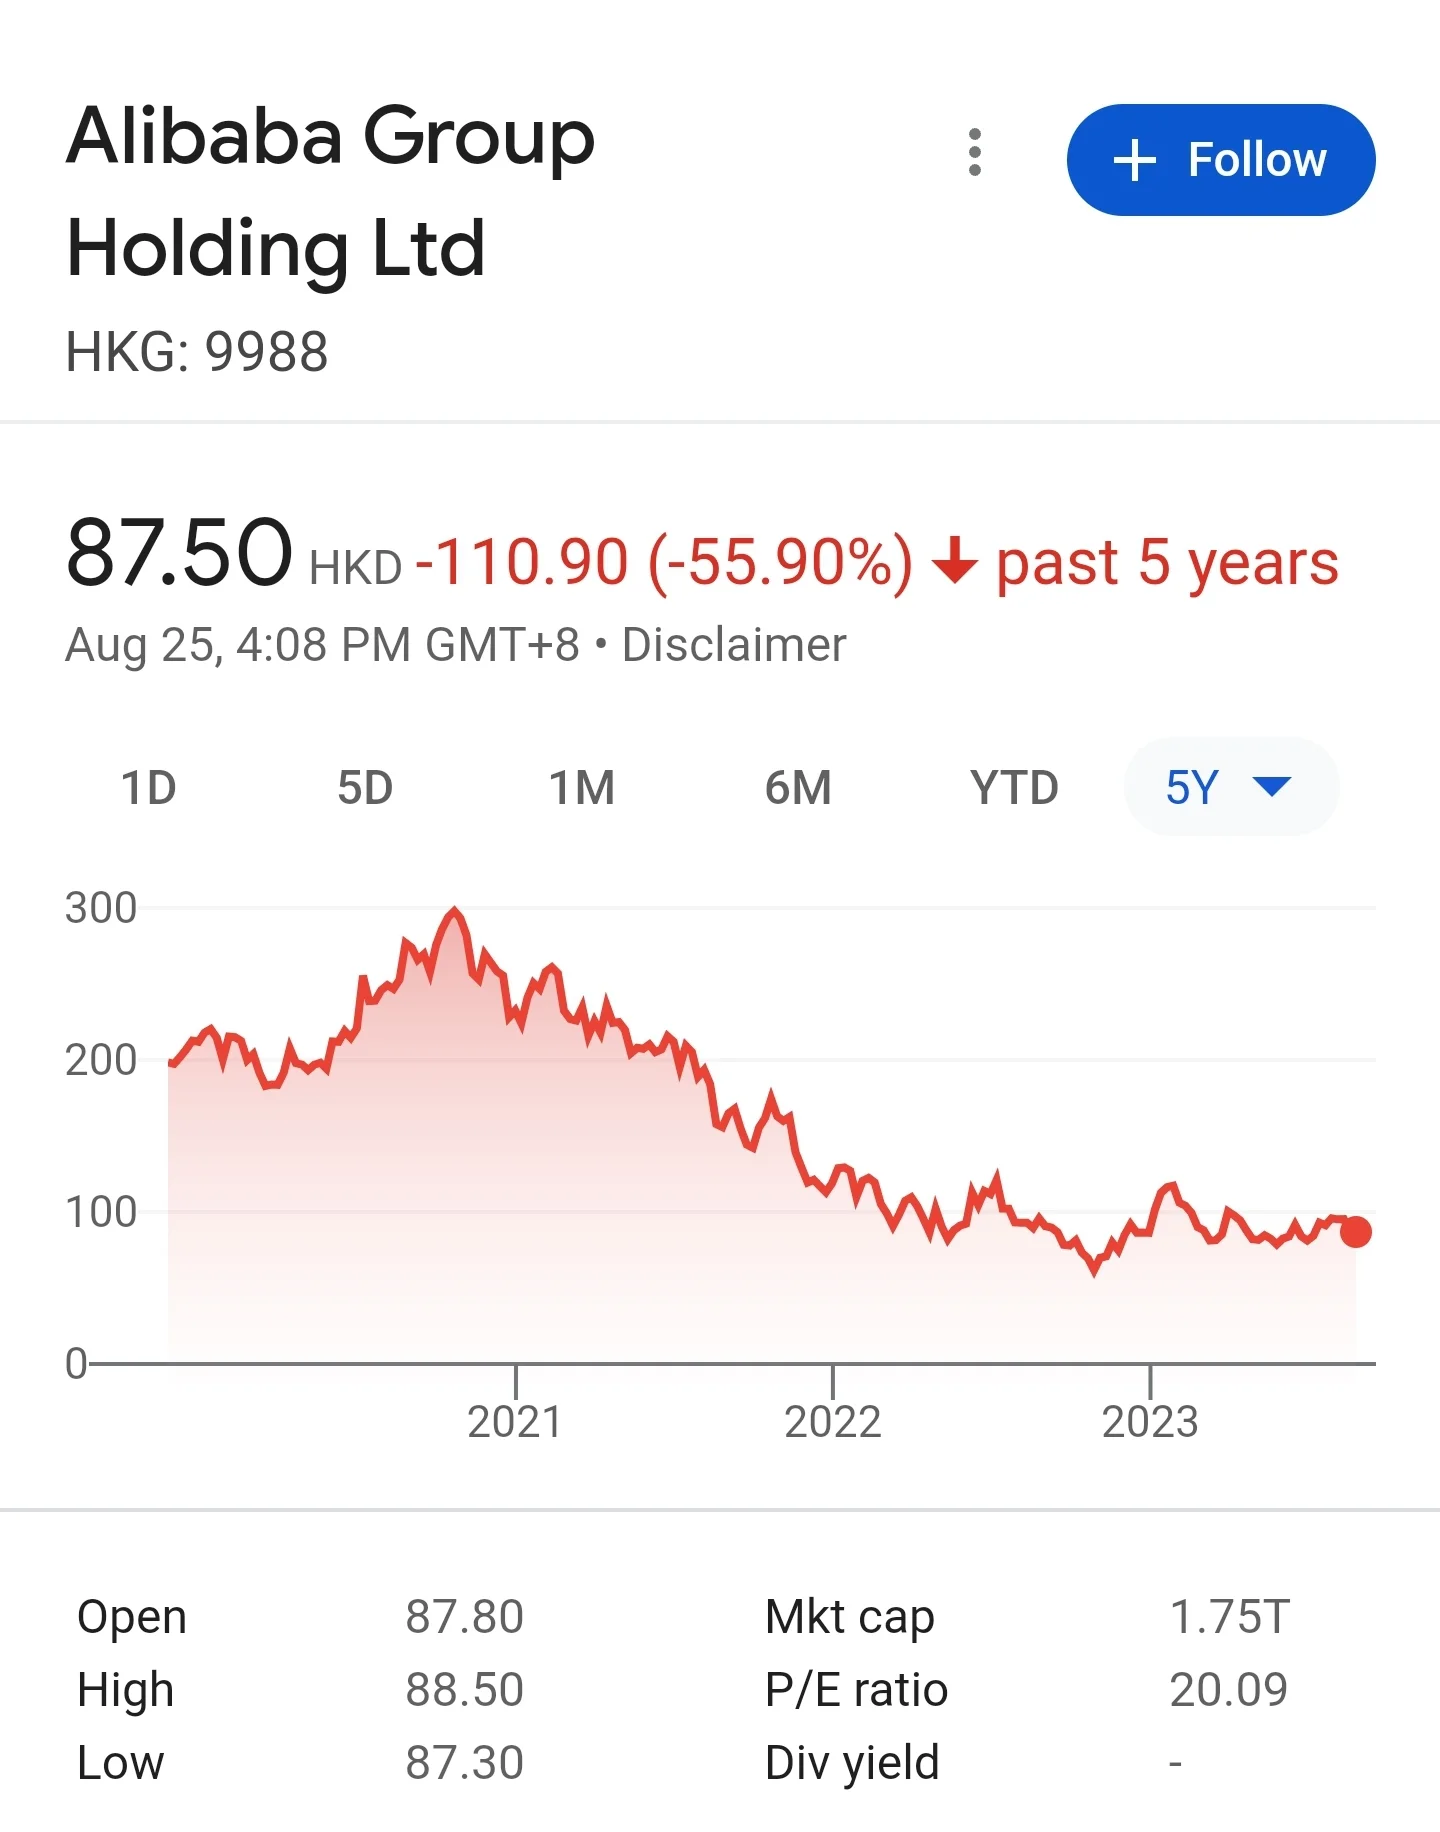This screenshot has height=1832, width=1440.
Task: Switch to the 1M time range
Action: tap(582, 788)
